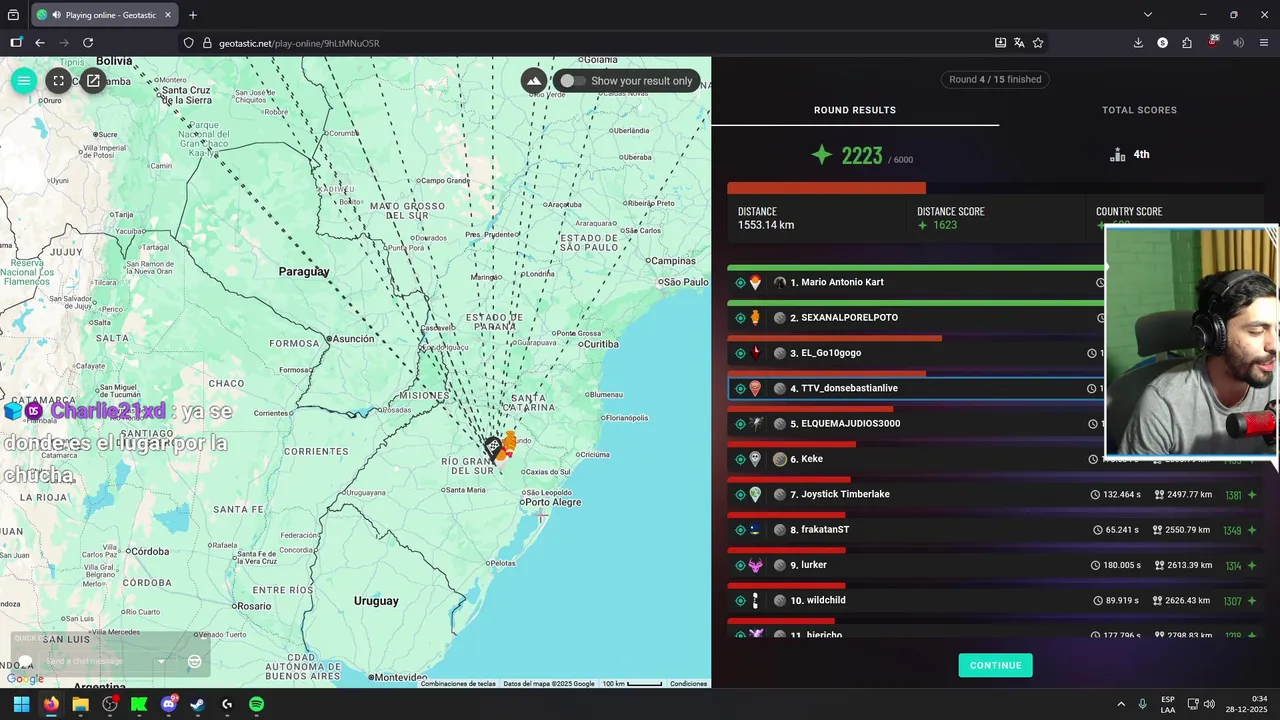Toggle Show your result only switch
1280x720 pixels.
tap(572, 81)
